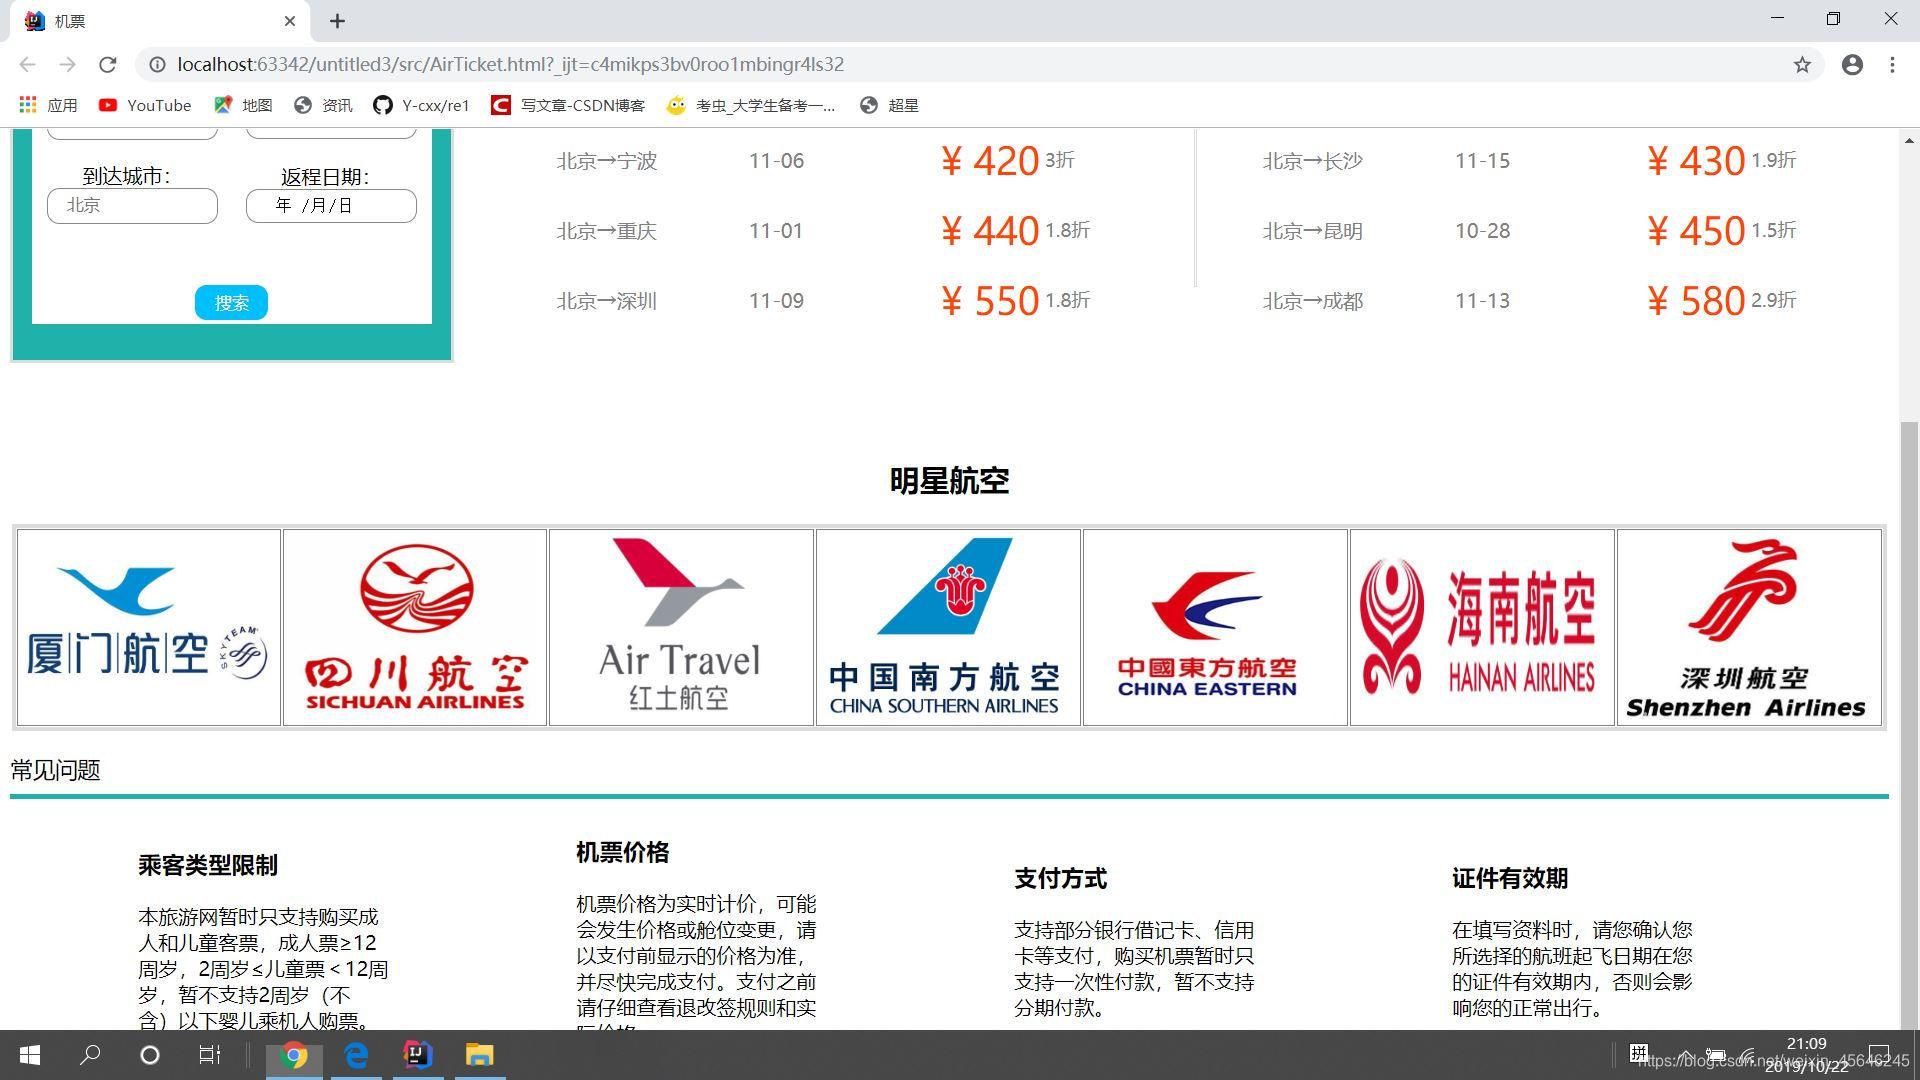Click the Sichuan Airlines logo
Image resolution: width=1920 pixels, height=1080 pixels.
[415, 627]
